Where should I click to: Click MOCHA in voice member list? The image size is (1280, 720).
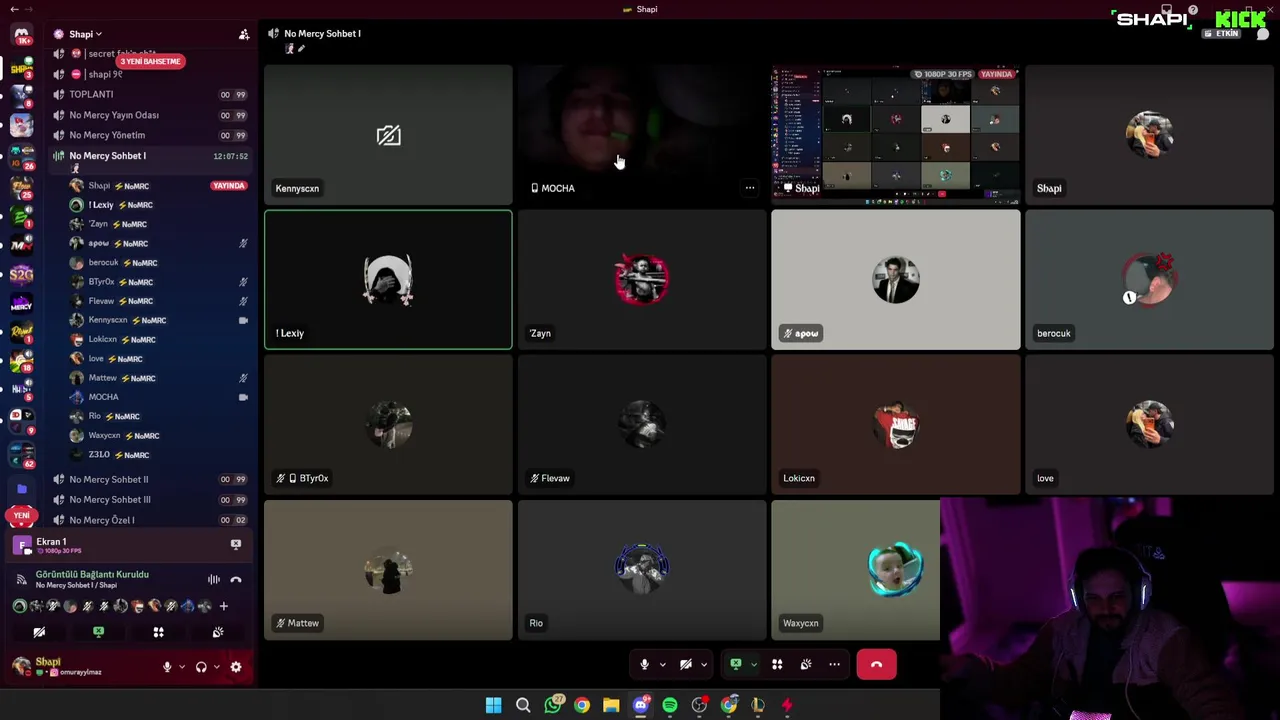point(158,397)
